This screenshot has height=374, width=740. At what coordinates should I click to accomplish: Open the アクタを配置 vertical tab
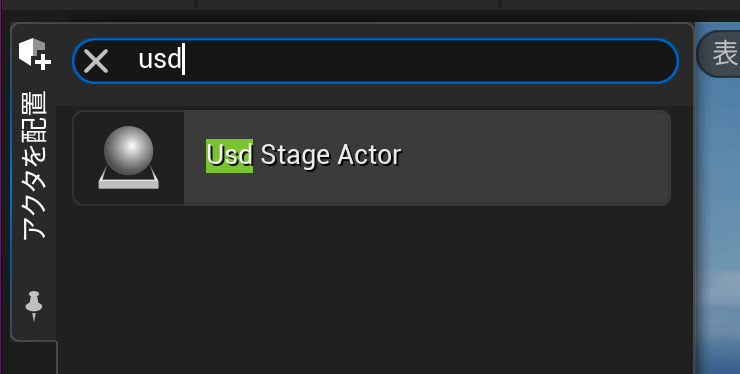point(34,166)
